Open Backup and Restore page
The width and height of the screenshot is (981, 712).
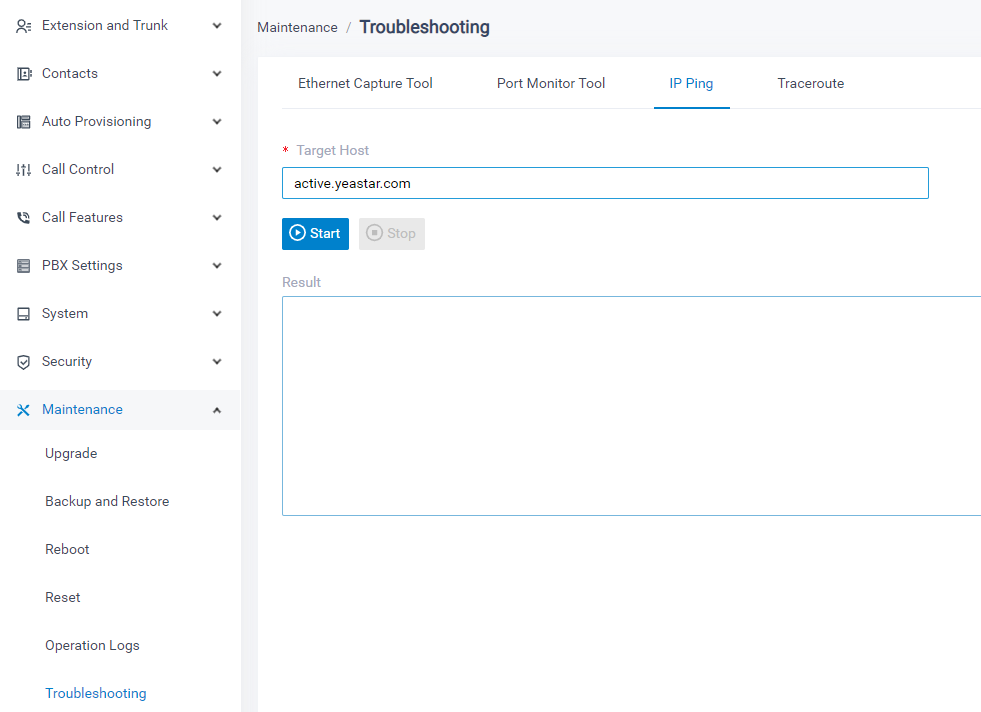coord(107,501)
